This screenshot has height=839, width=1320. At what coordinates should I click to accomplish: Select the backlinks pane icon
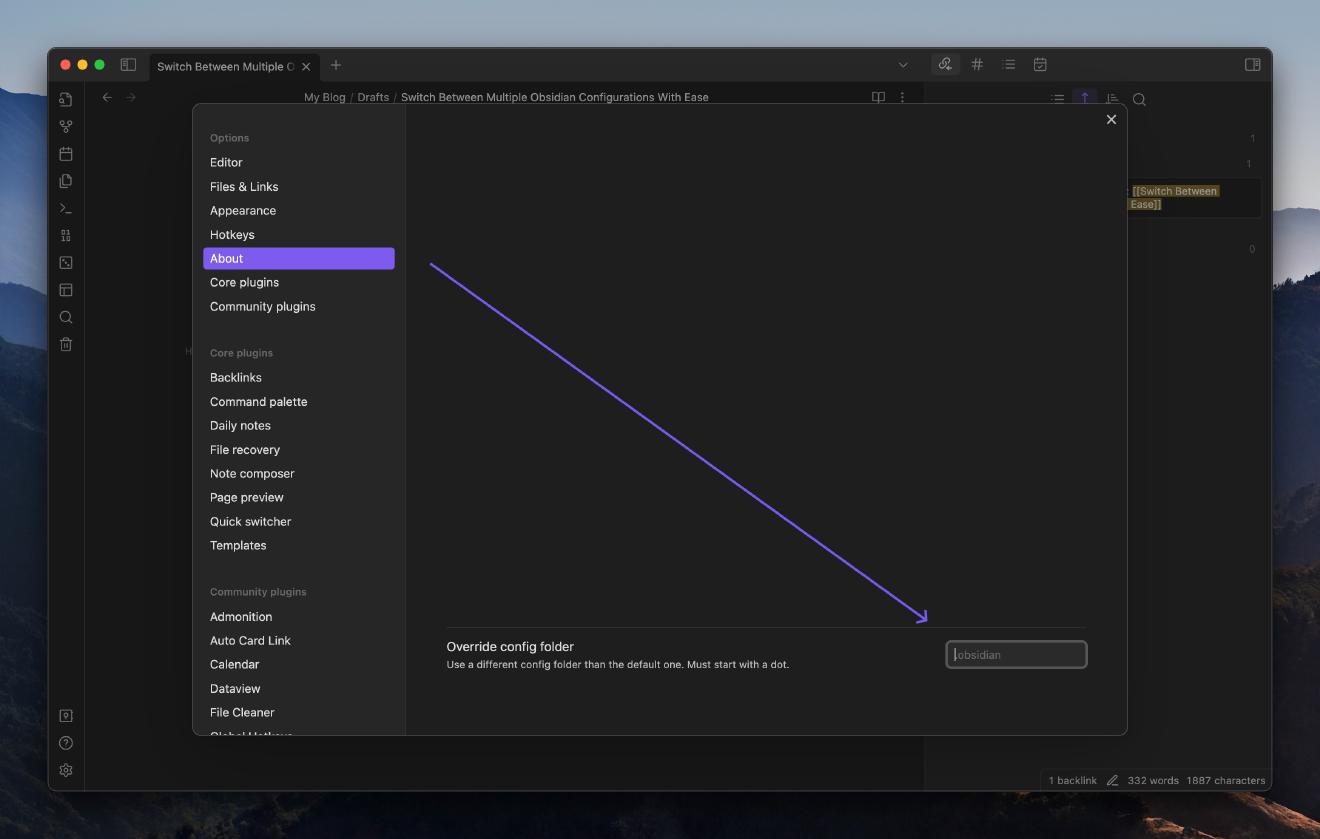pyautogui.click(x=945, y=64)
